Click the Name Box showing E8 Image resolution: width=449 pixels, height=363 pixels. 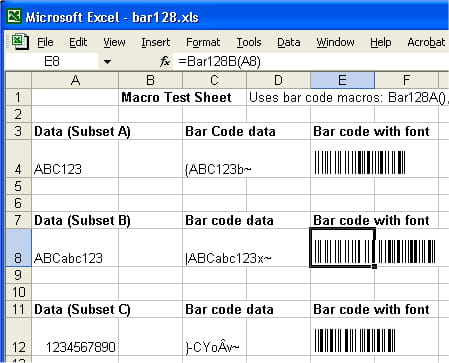(x=52, y=61)
